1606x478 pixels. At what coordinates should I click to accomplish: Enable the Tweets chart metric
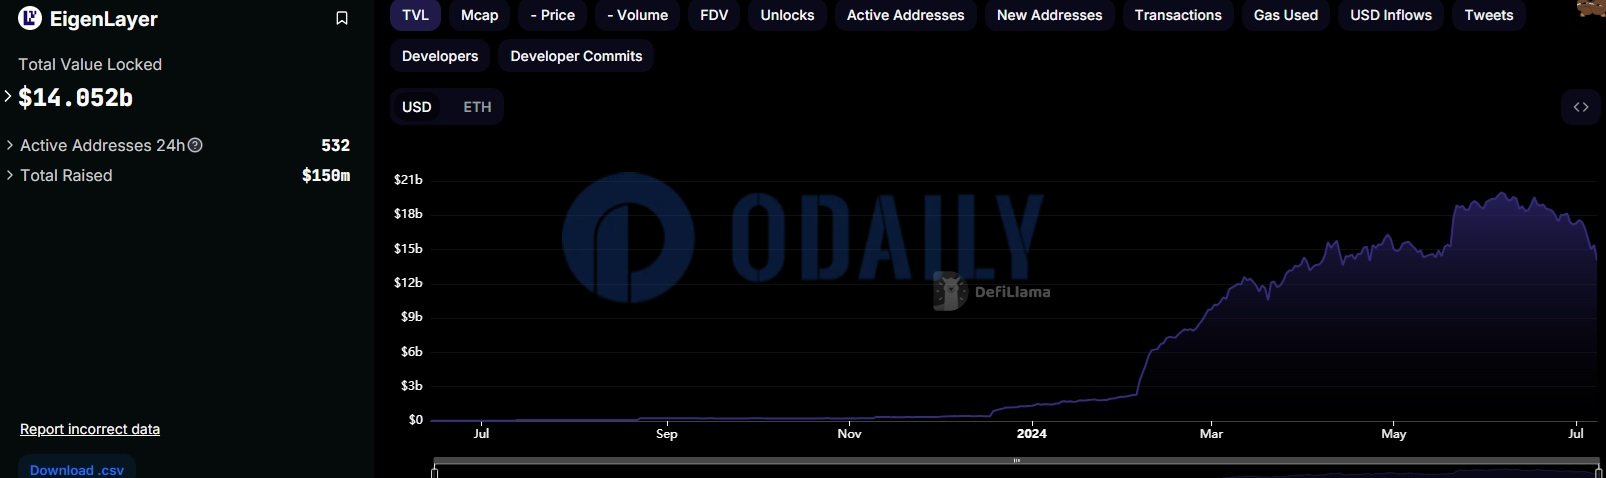1489,15
